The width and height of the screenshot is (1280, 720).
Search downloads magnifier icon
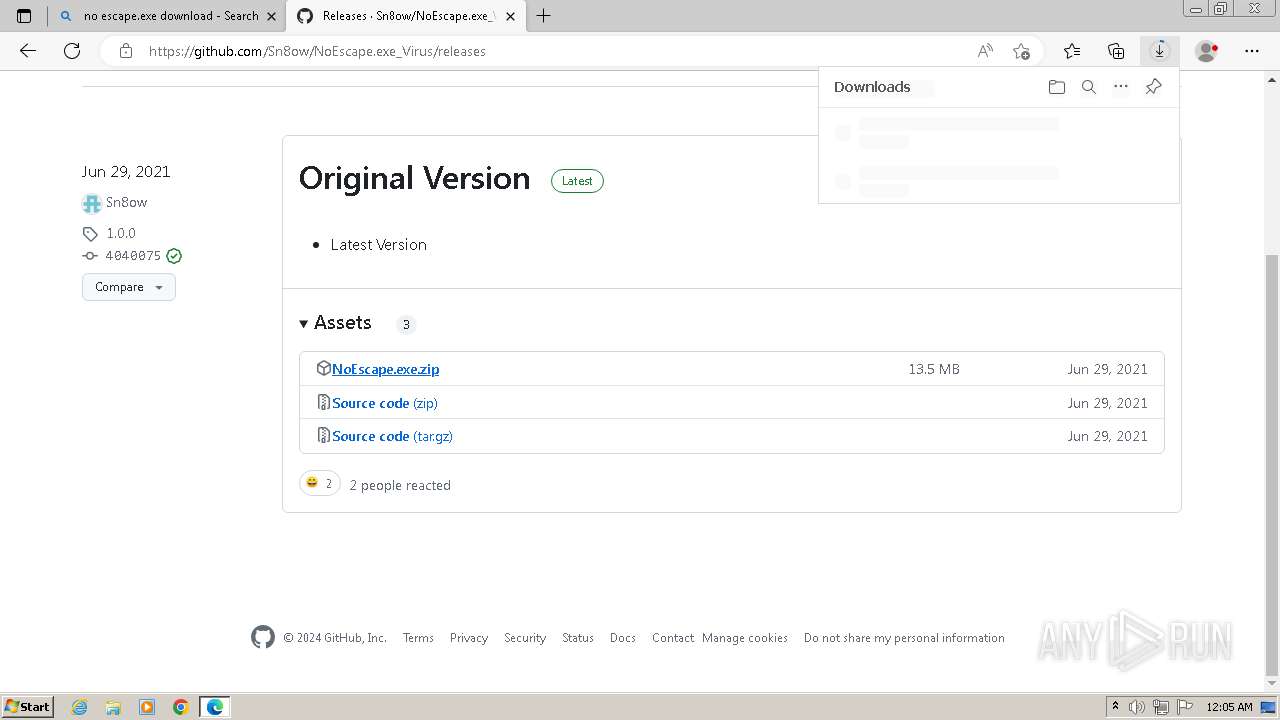point(1089,87)
